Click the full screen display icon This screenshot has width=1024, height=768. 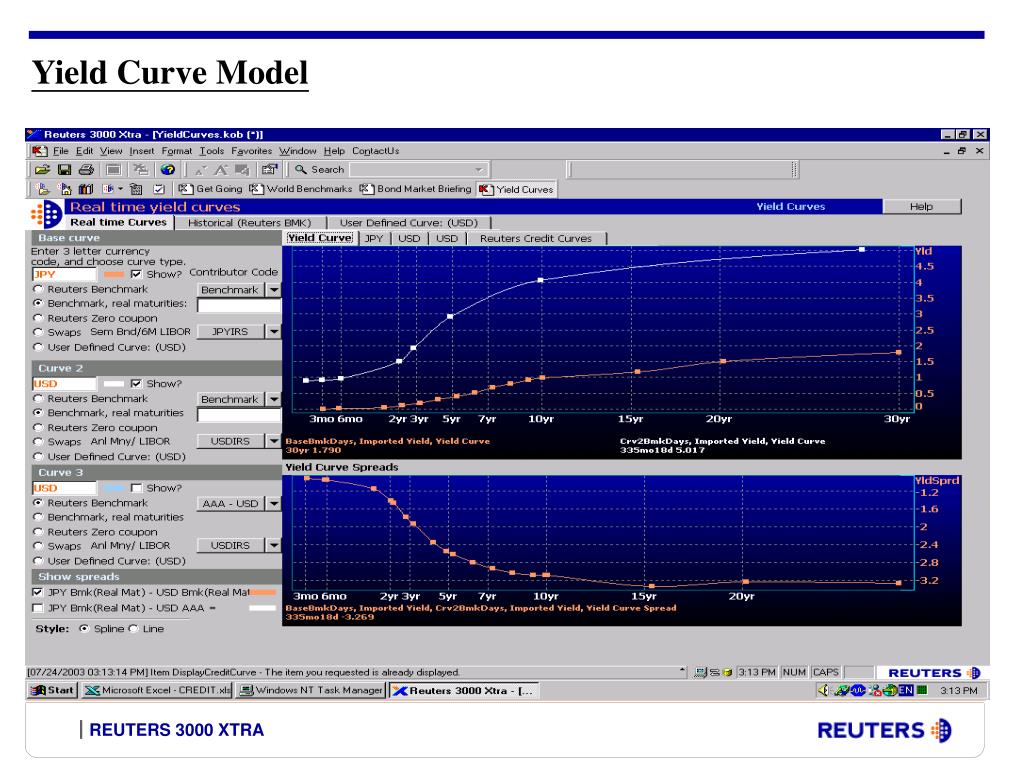[114, 170]
